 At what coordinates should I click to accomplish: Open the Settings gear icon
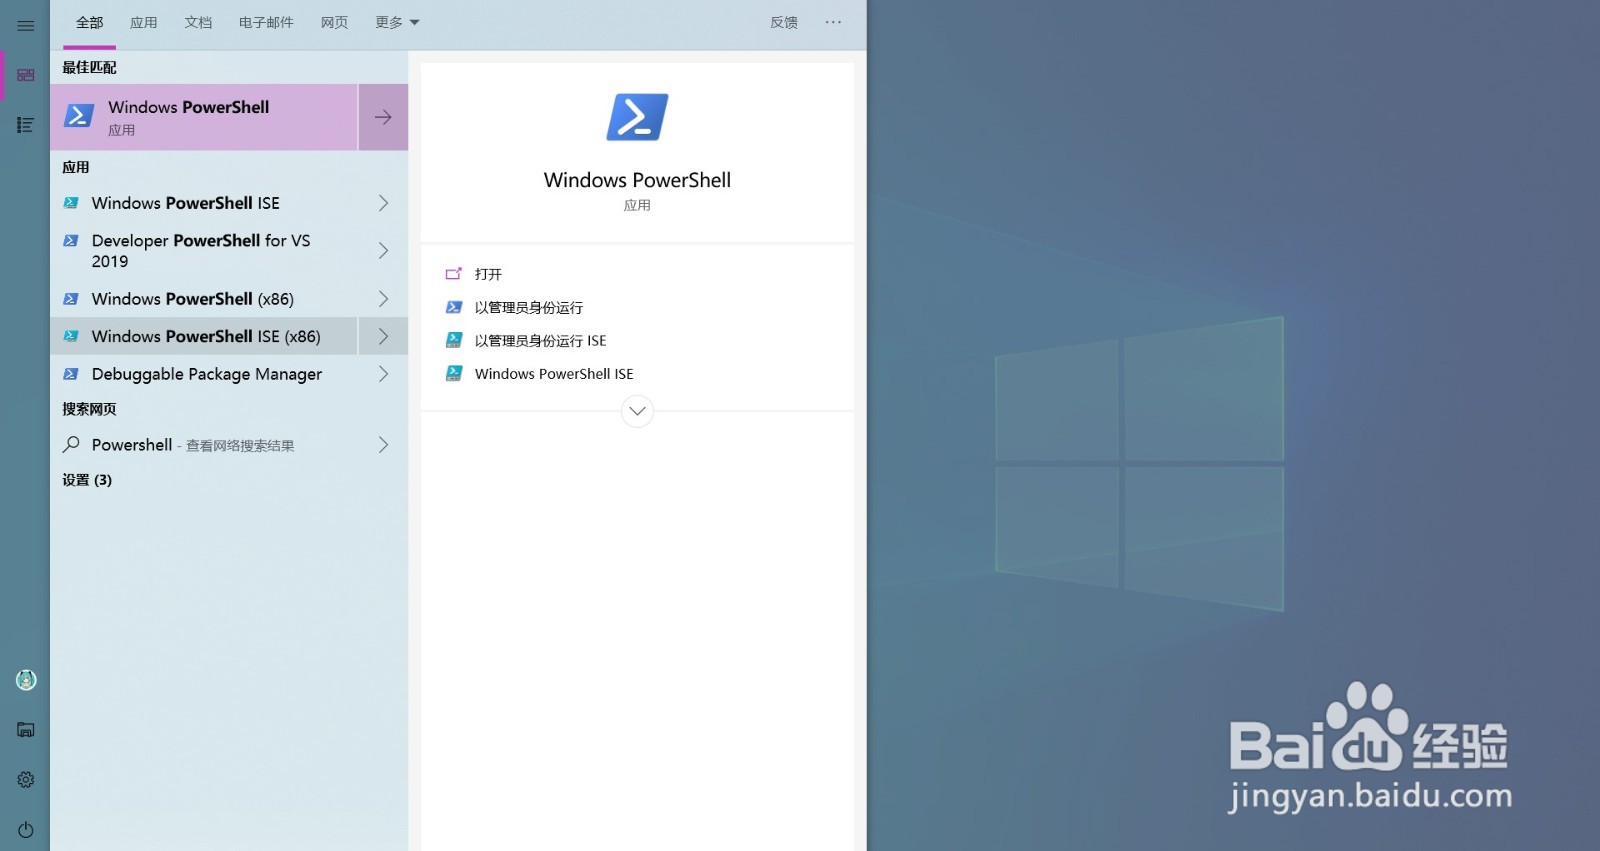pos(26,779)
